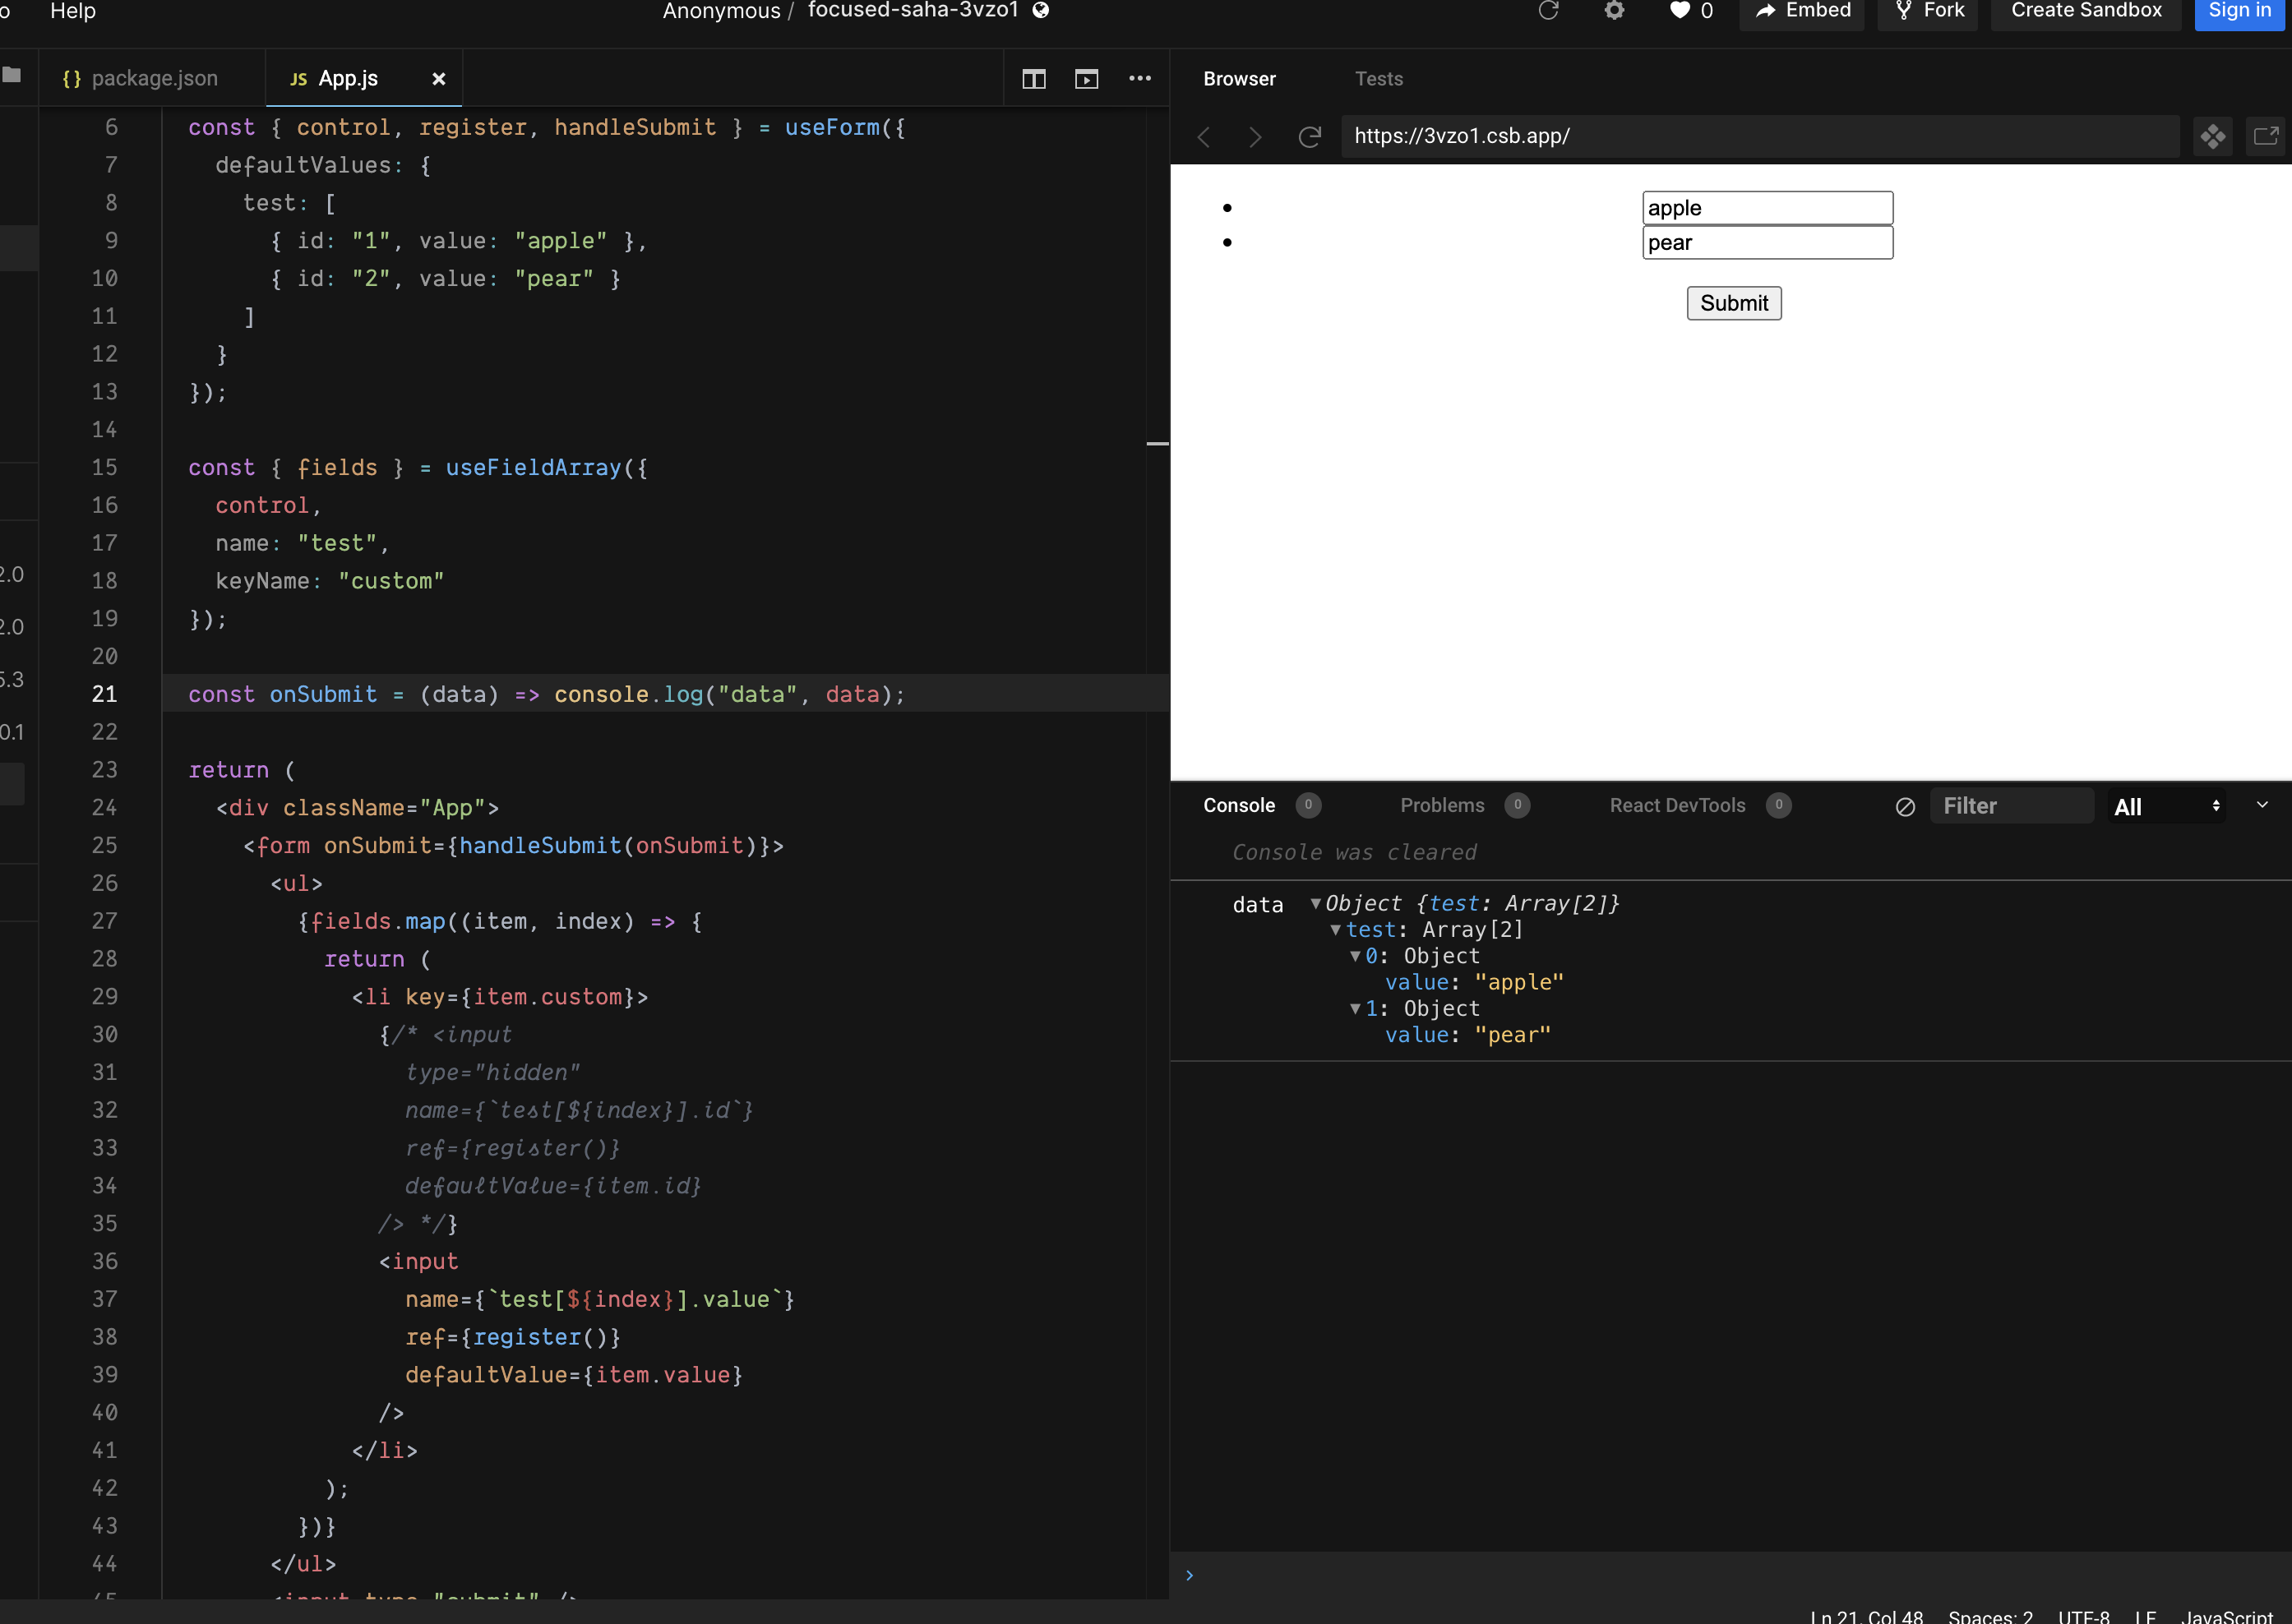Click the run preview icon in editor toolbar
The height and width of the screenshot is (1624, 2292).
(x=1086, y=78)
